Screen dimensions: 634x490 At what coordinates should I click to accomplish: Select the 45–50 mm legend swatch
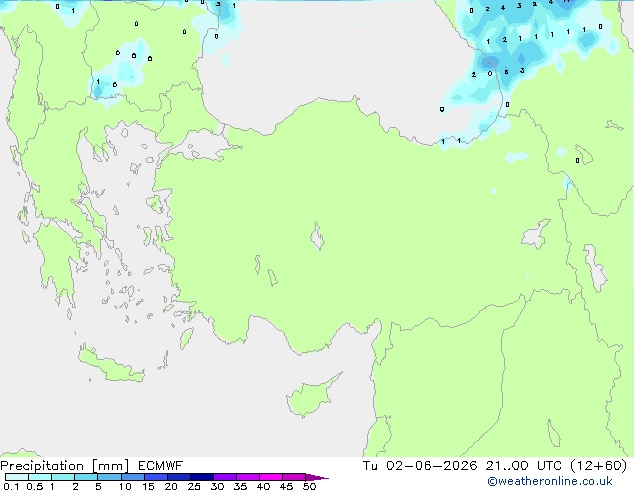[294, 477]
